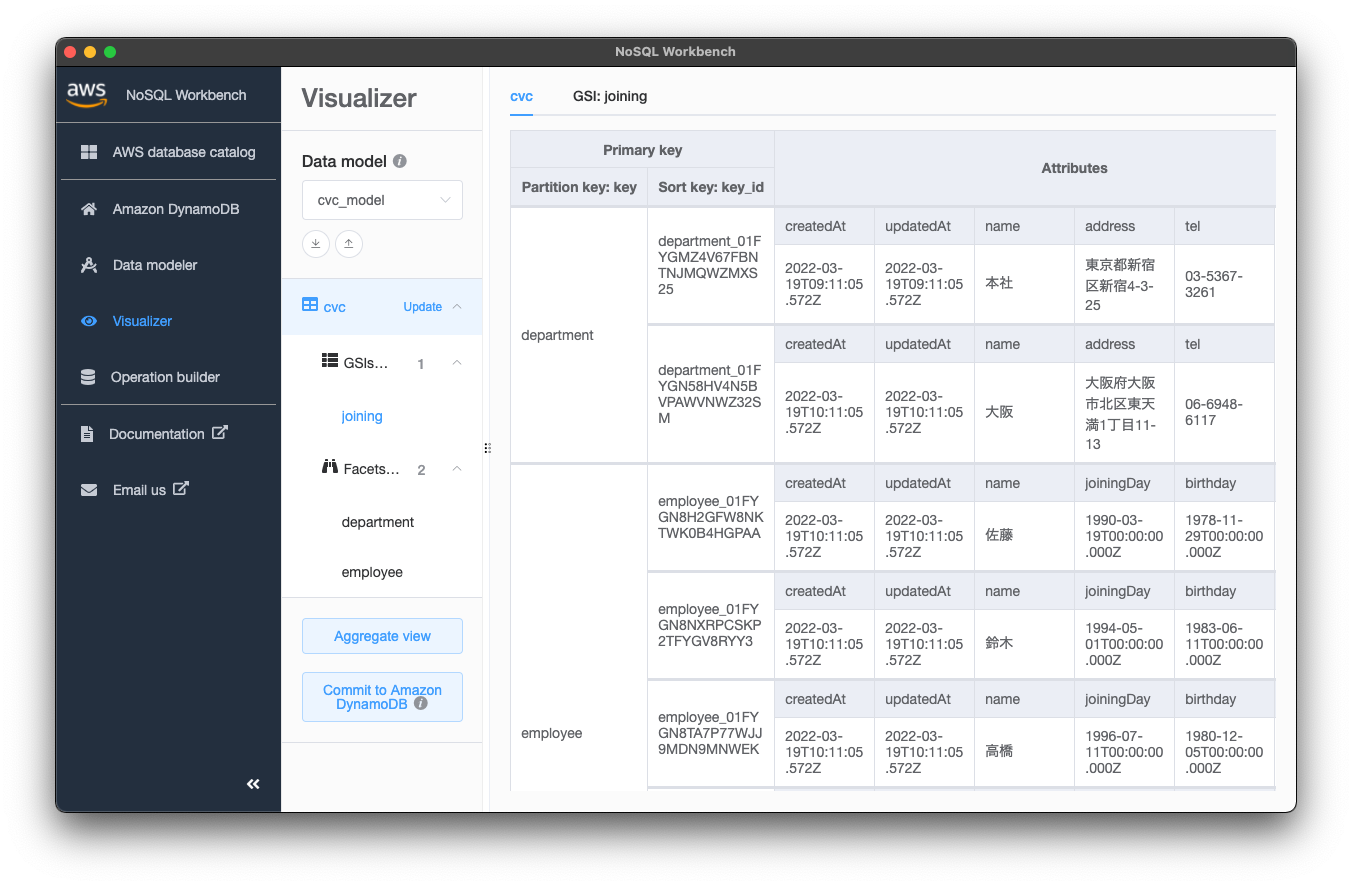Collapse the cvc table chevron

(x=457, y=306)
